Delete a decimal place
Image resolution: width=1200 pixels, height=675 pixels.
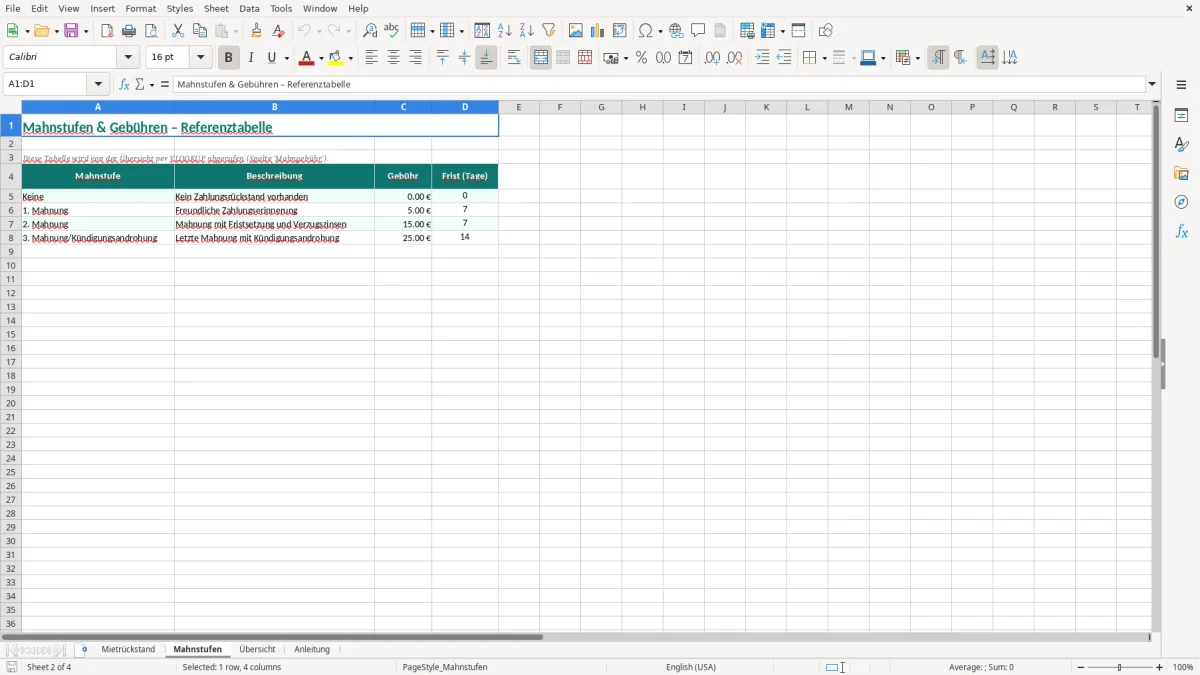(734, 58)
